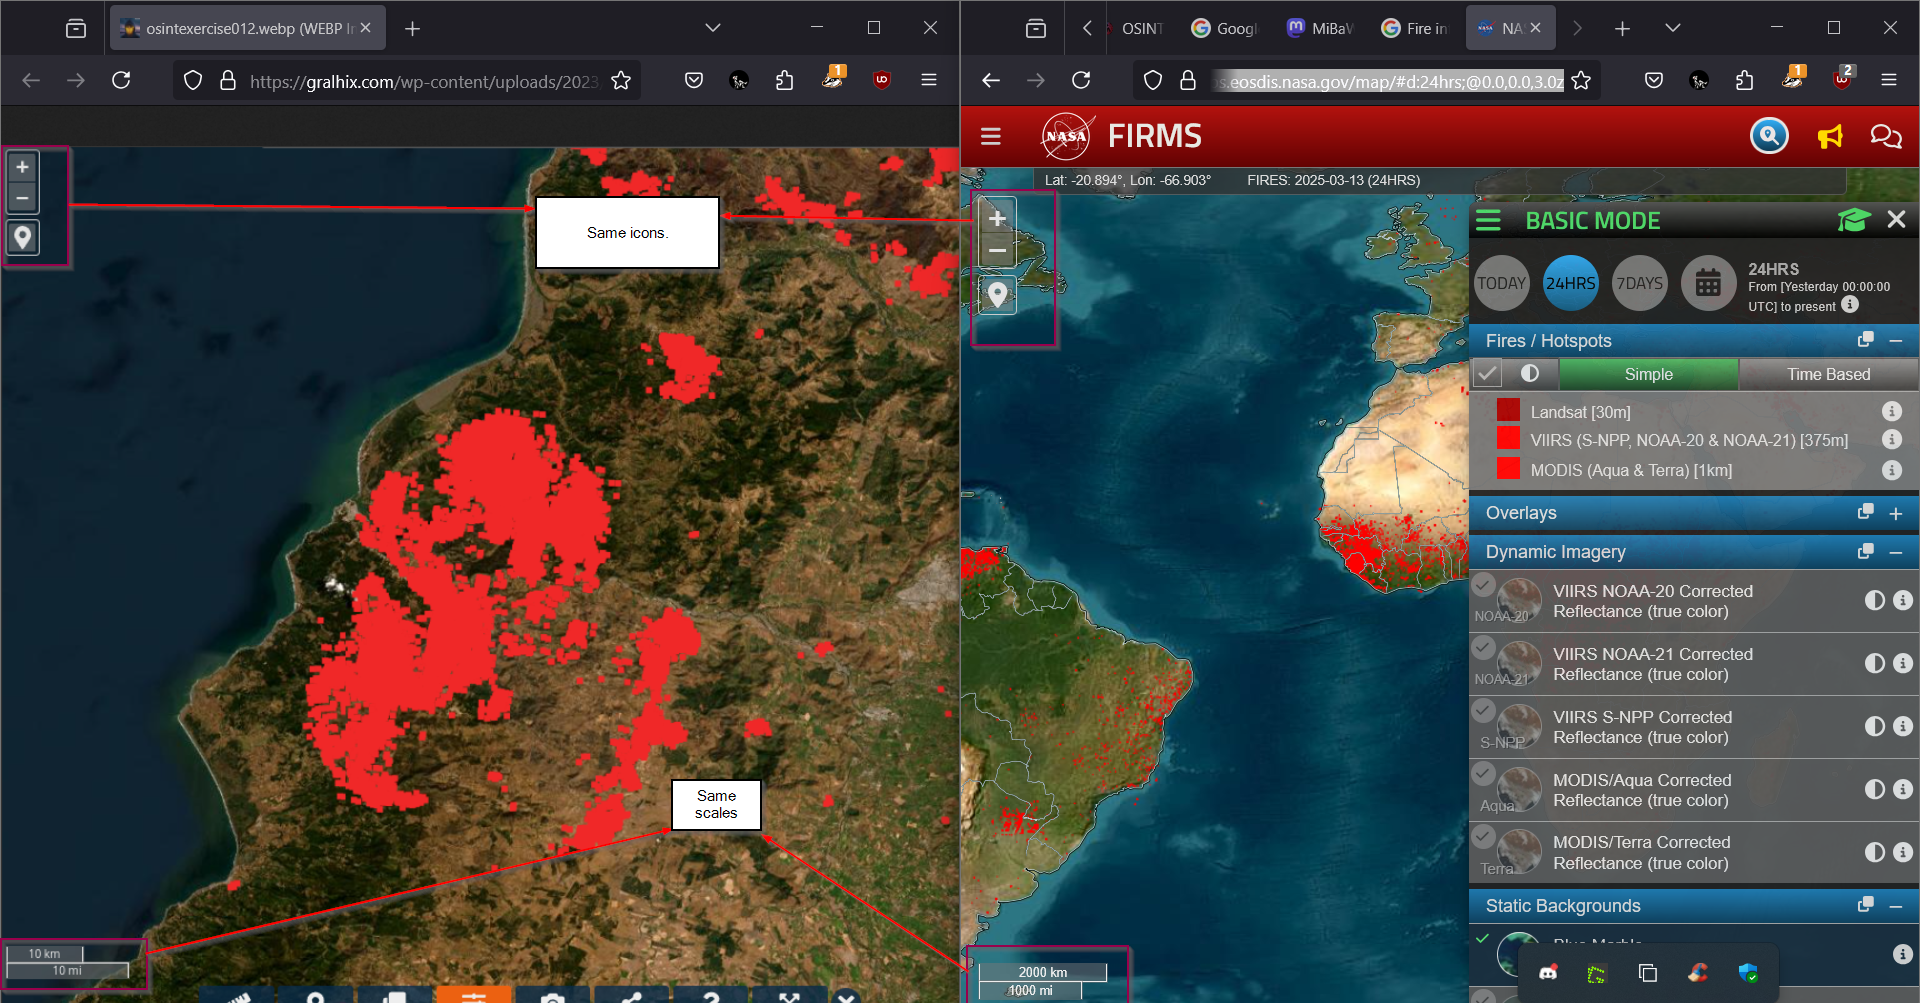Collapse the Static Backgrounds section
This screenshot has height=1003, width=1920.
tap(1895, 906)
